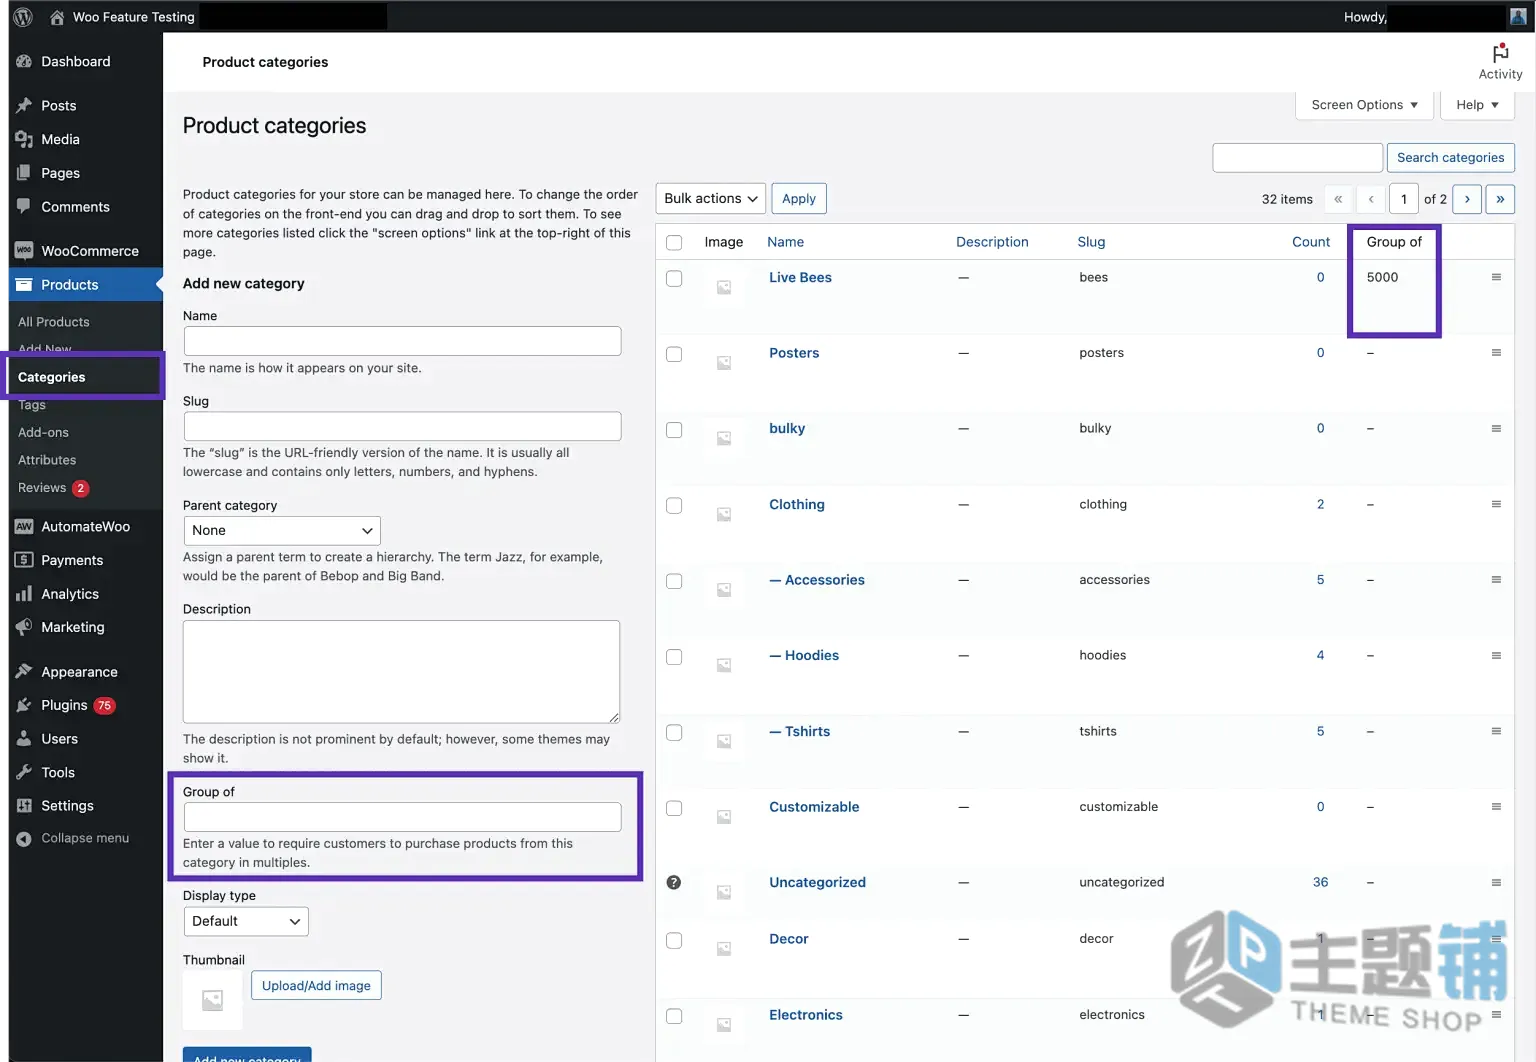Expand the Help panel
1536x1062 pixels.
[x=1477, y=105]
